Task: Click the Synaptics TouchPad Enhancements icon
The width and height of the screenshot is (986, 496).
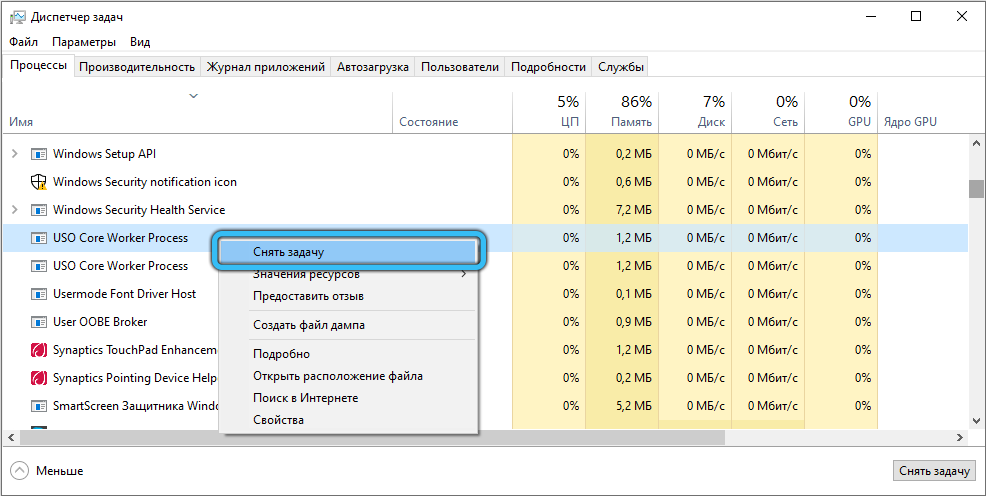Action: pos(39,350)
